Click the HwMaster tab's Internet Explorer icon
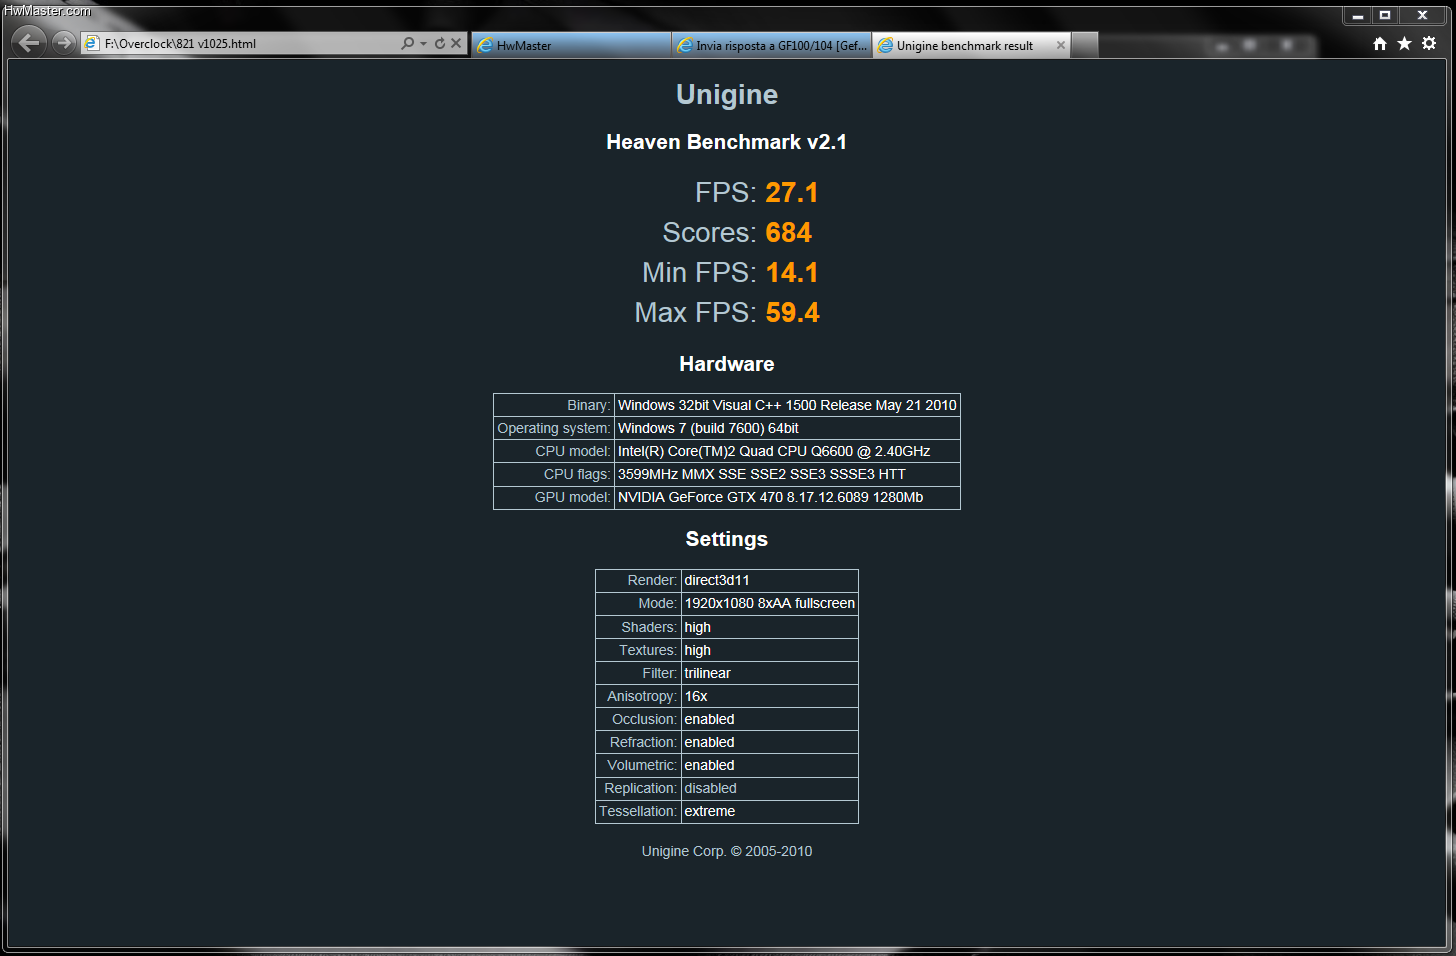The width and height of the screenshot is (1456, 956). click(x=485, y=45)
